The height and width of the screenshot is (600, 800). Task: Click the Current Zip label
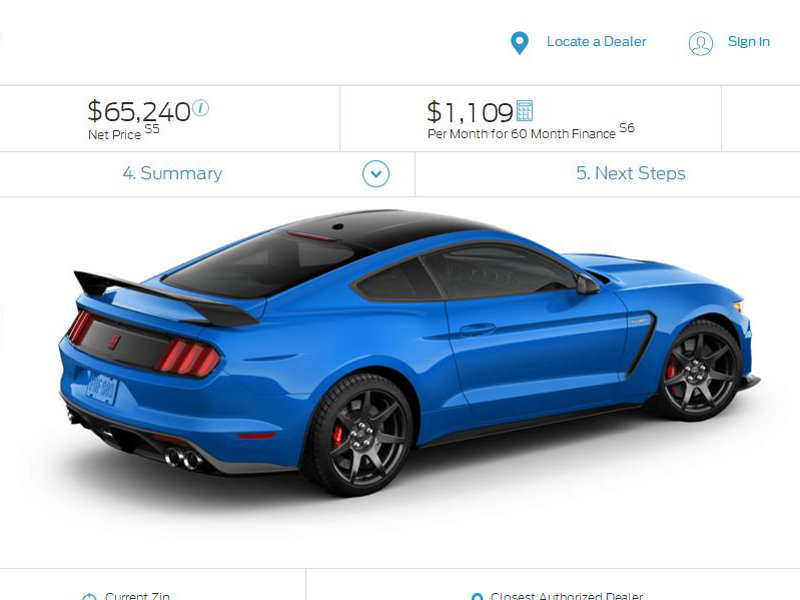click(137, 595)
